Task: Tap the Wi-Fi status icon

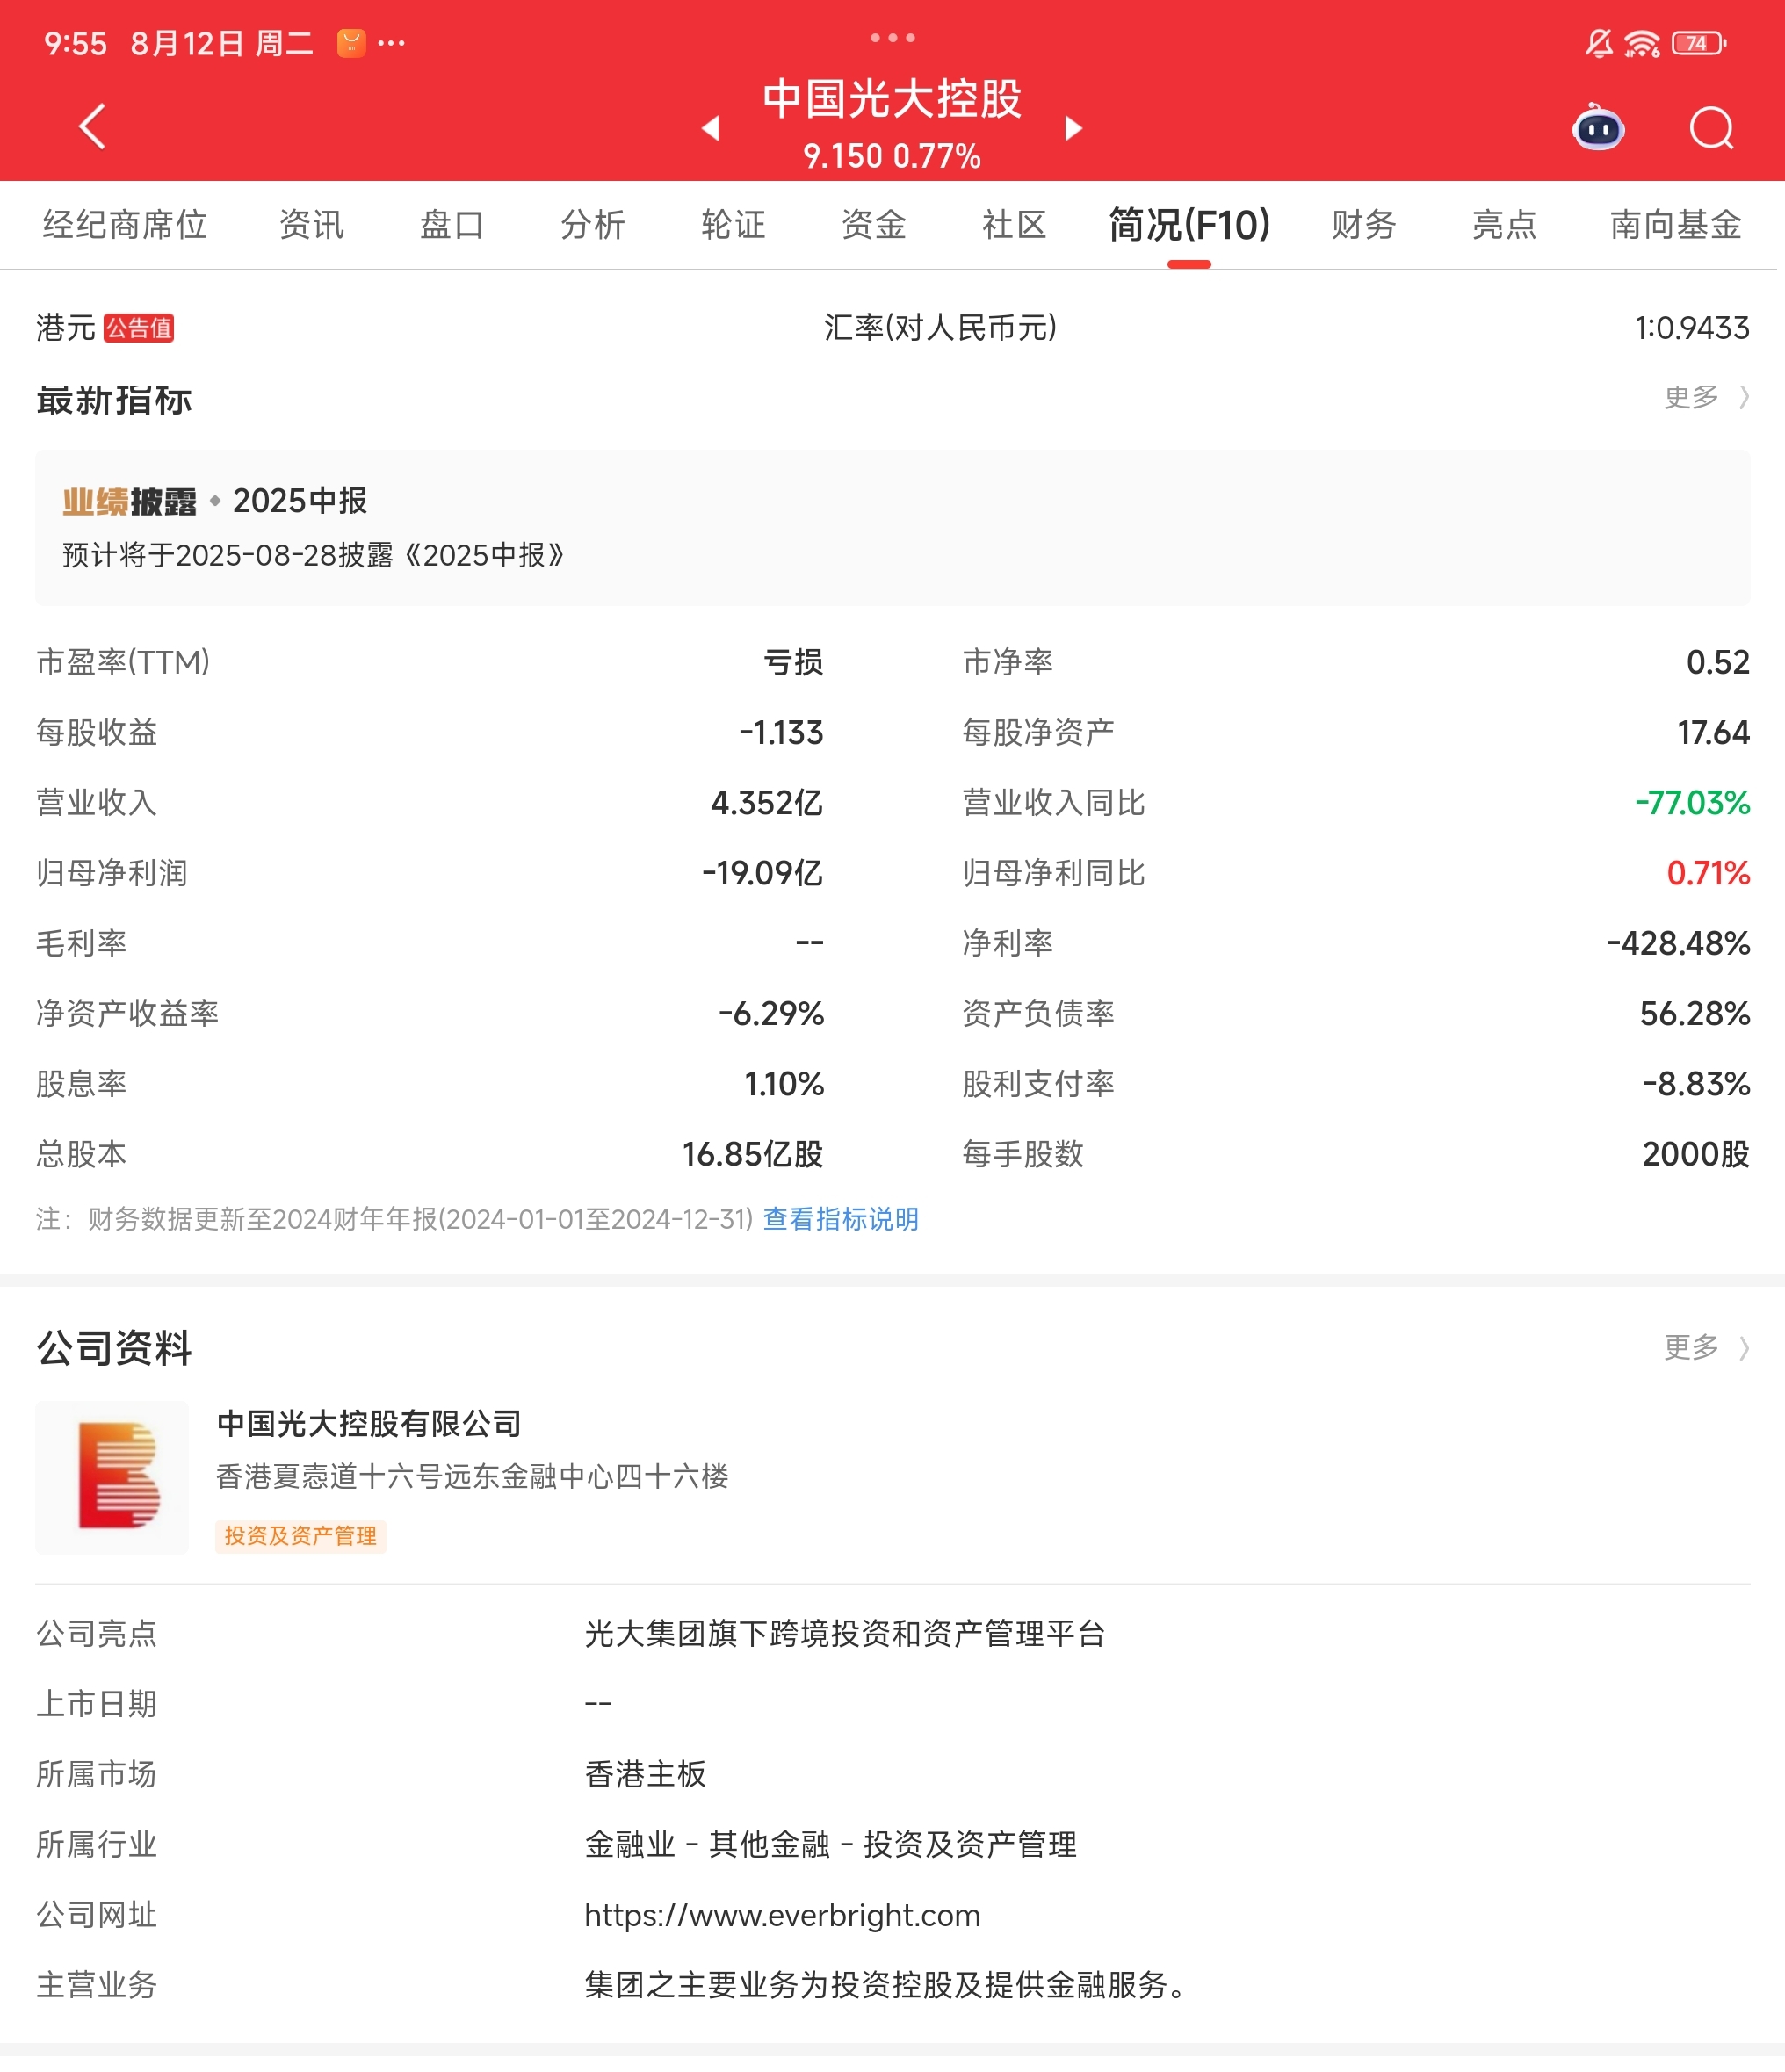Action: (1642, 43)
